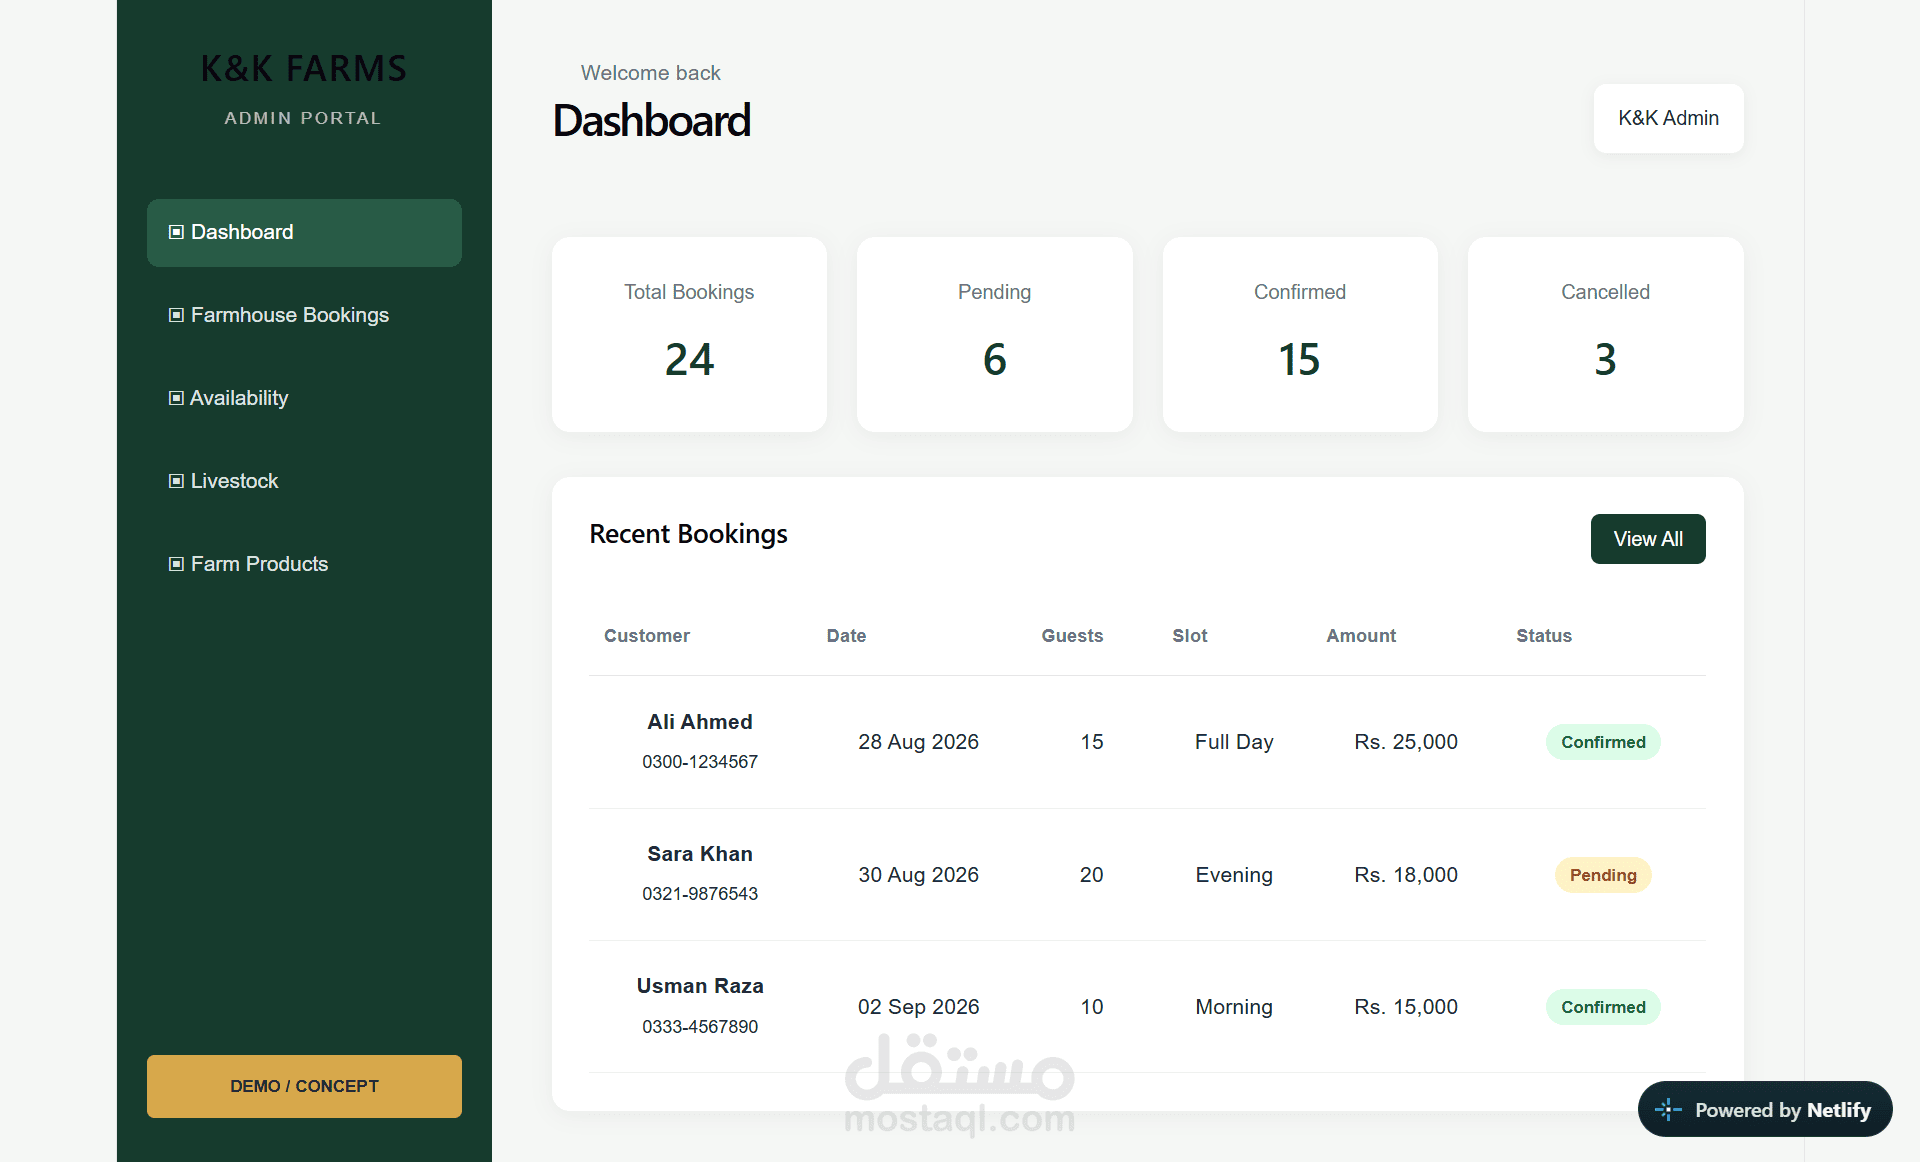
Task: Click the amount Rs. 15,000
Action: (1406, 1007)
